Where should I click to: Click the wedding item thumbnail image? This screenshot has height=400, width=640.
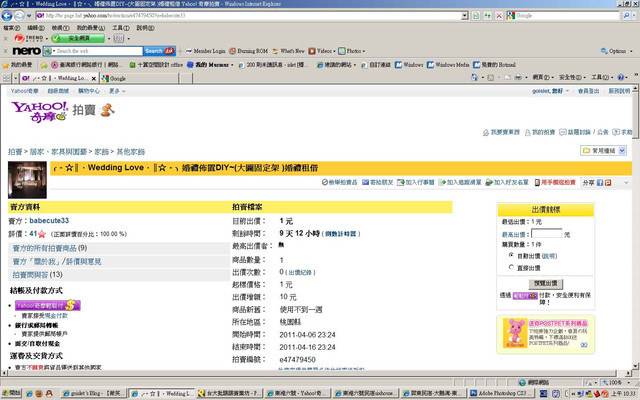[x=27, y=180]
